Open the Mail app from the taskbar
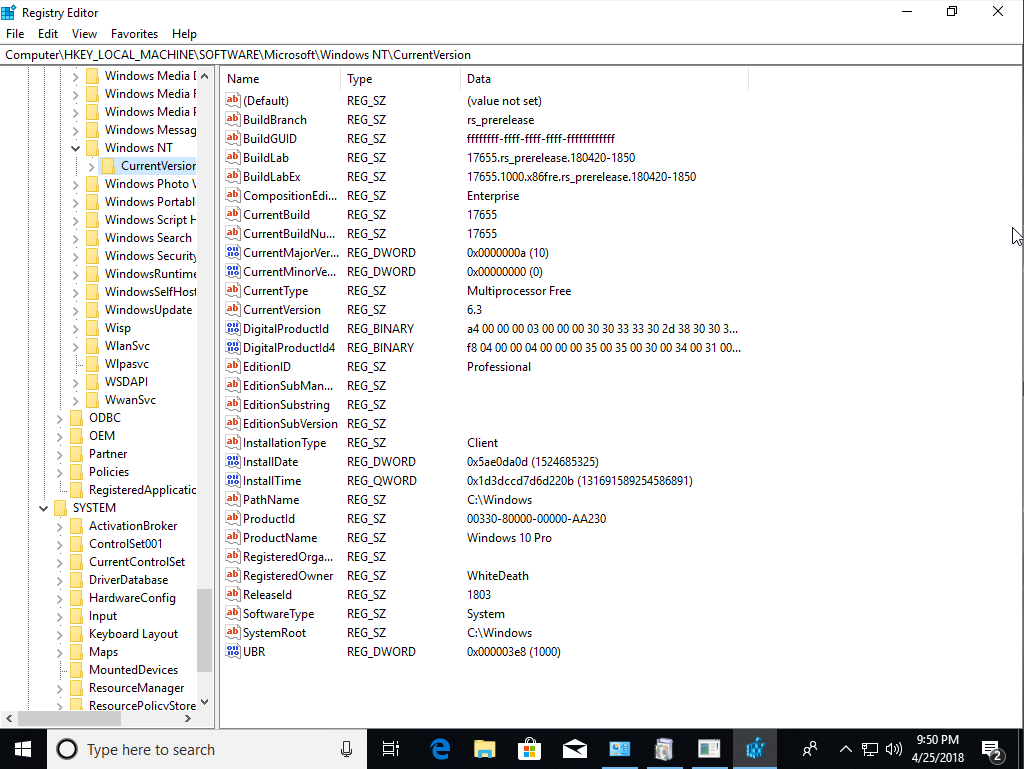1024x769 pixels. tap(575, 749)
